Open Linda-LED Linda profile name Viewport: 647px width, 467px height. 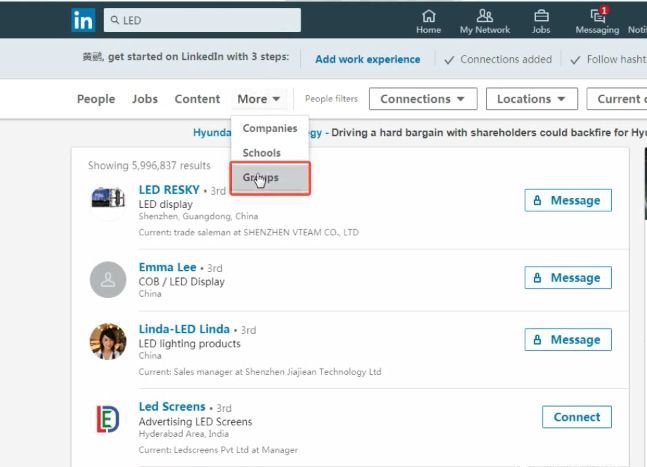[184, 329]
